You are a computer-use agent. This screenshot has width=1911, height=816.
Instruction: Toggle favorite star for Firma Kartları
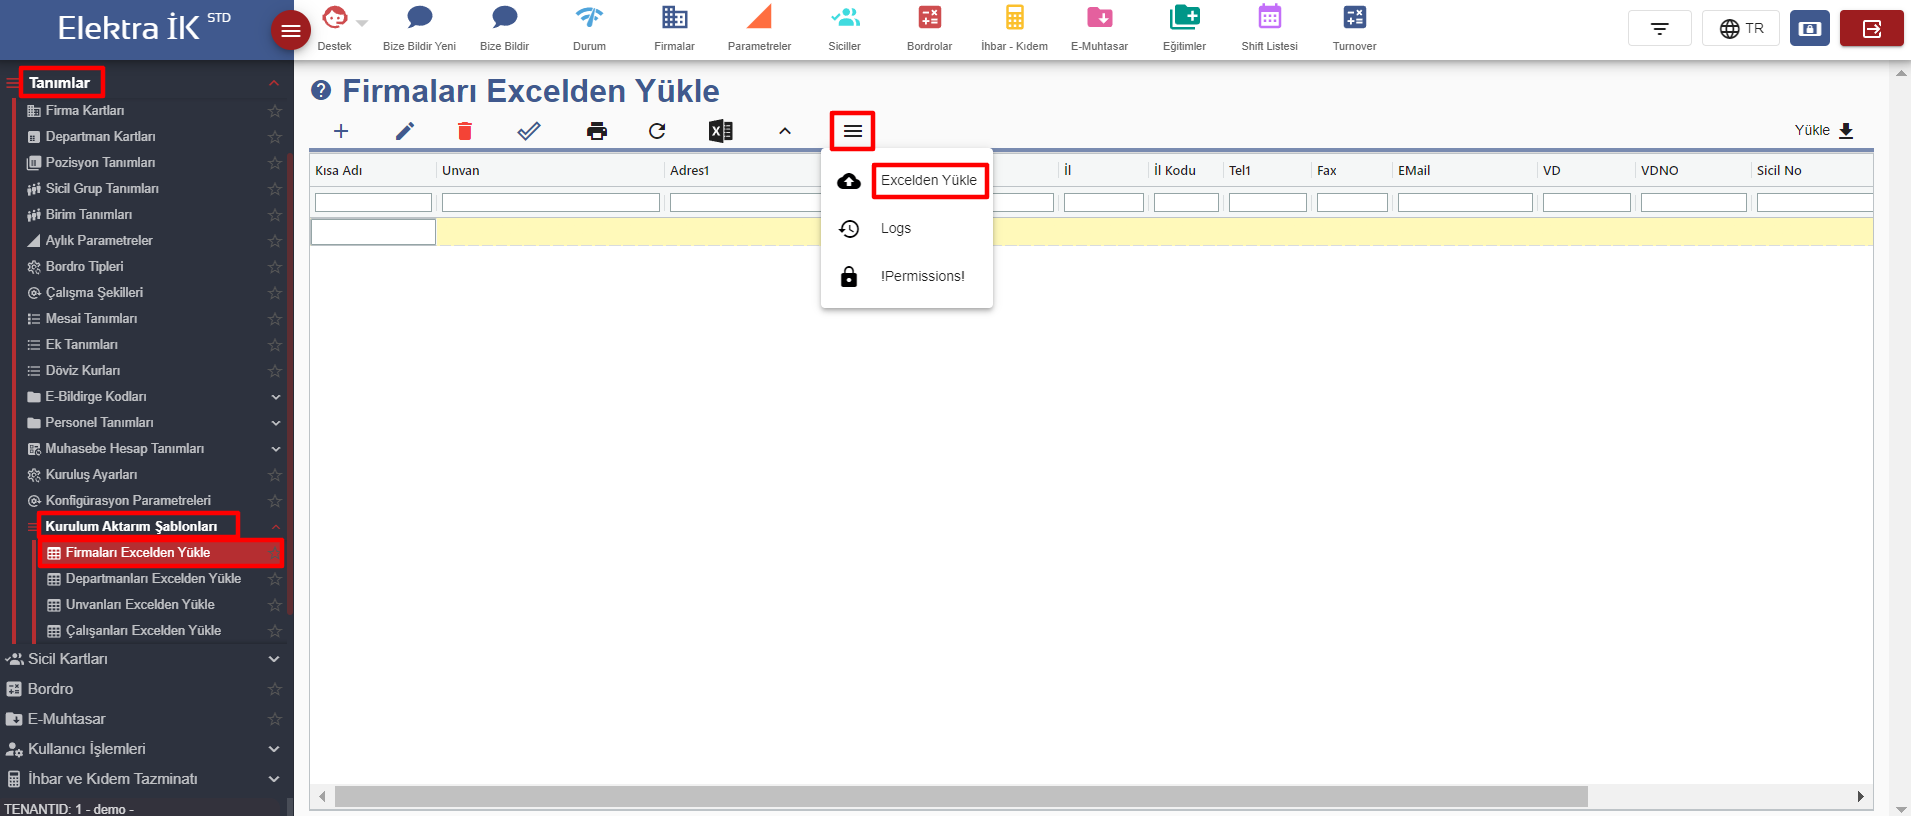[275, 111]
